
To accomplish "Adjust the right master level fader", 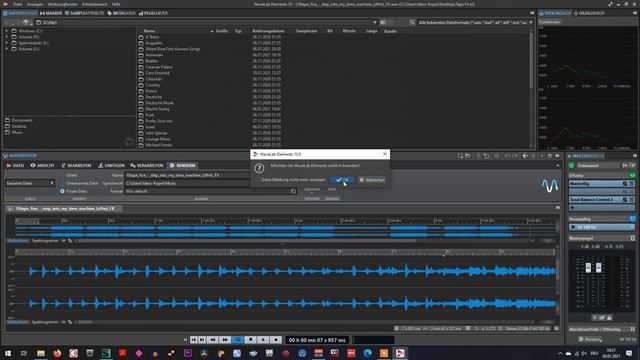I will tap(598, 268).
